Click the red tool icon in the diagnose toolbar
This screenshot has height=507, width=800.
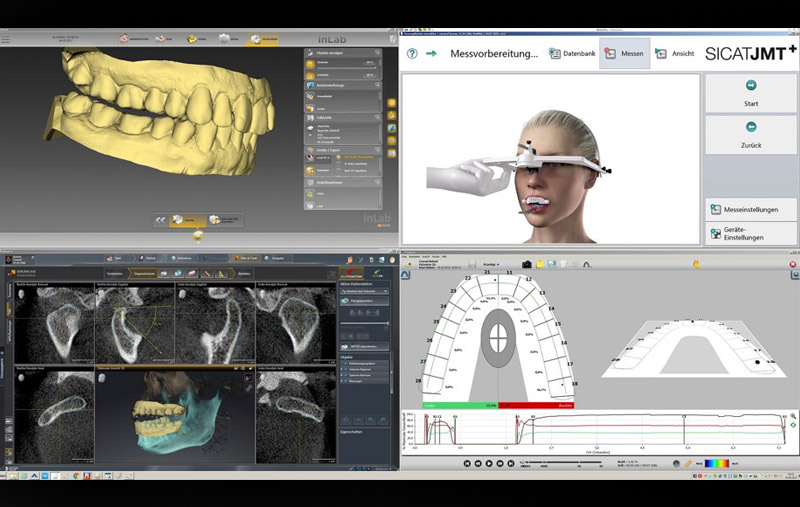tap(192, 274)
